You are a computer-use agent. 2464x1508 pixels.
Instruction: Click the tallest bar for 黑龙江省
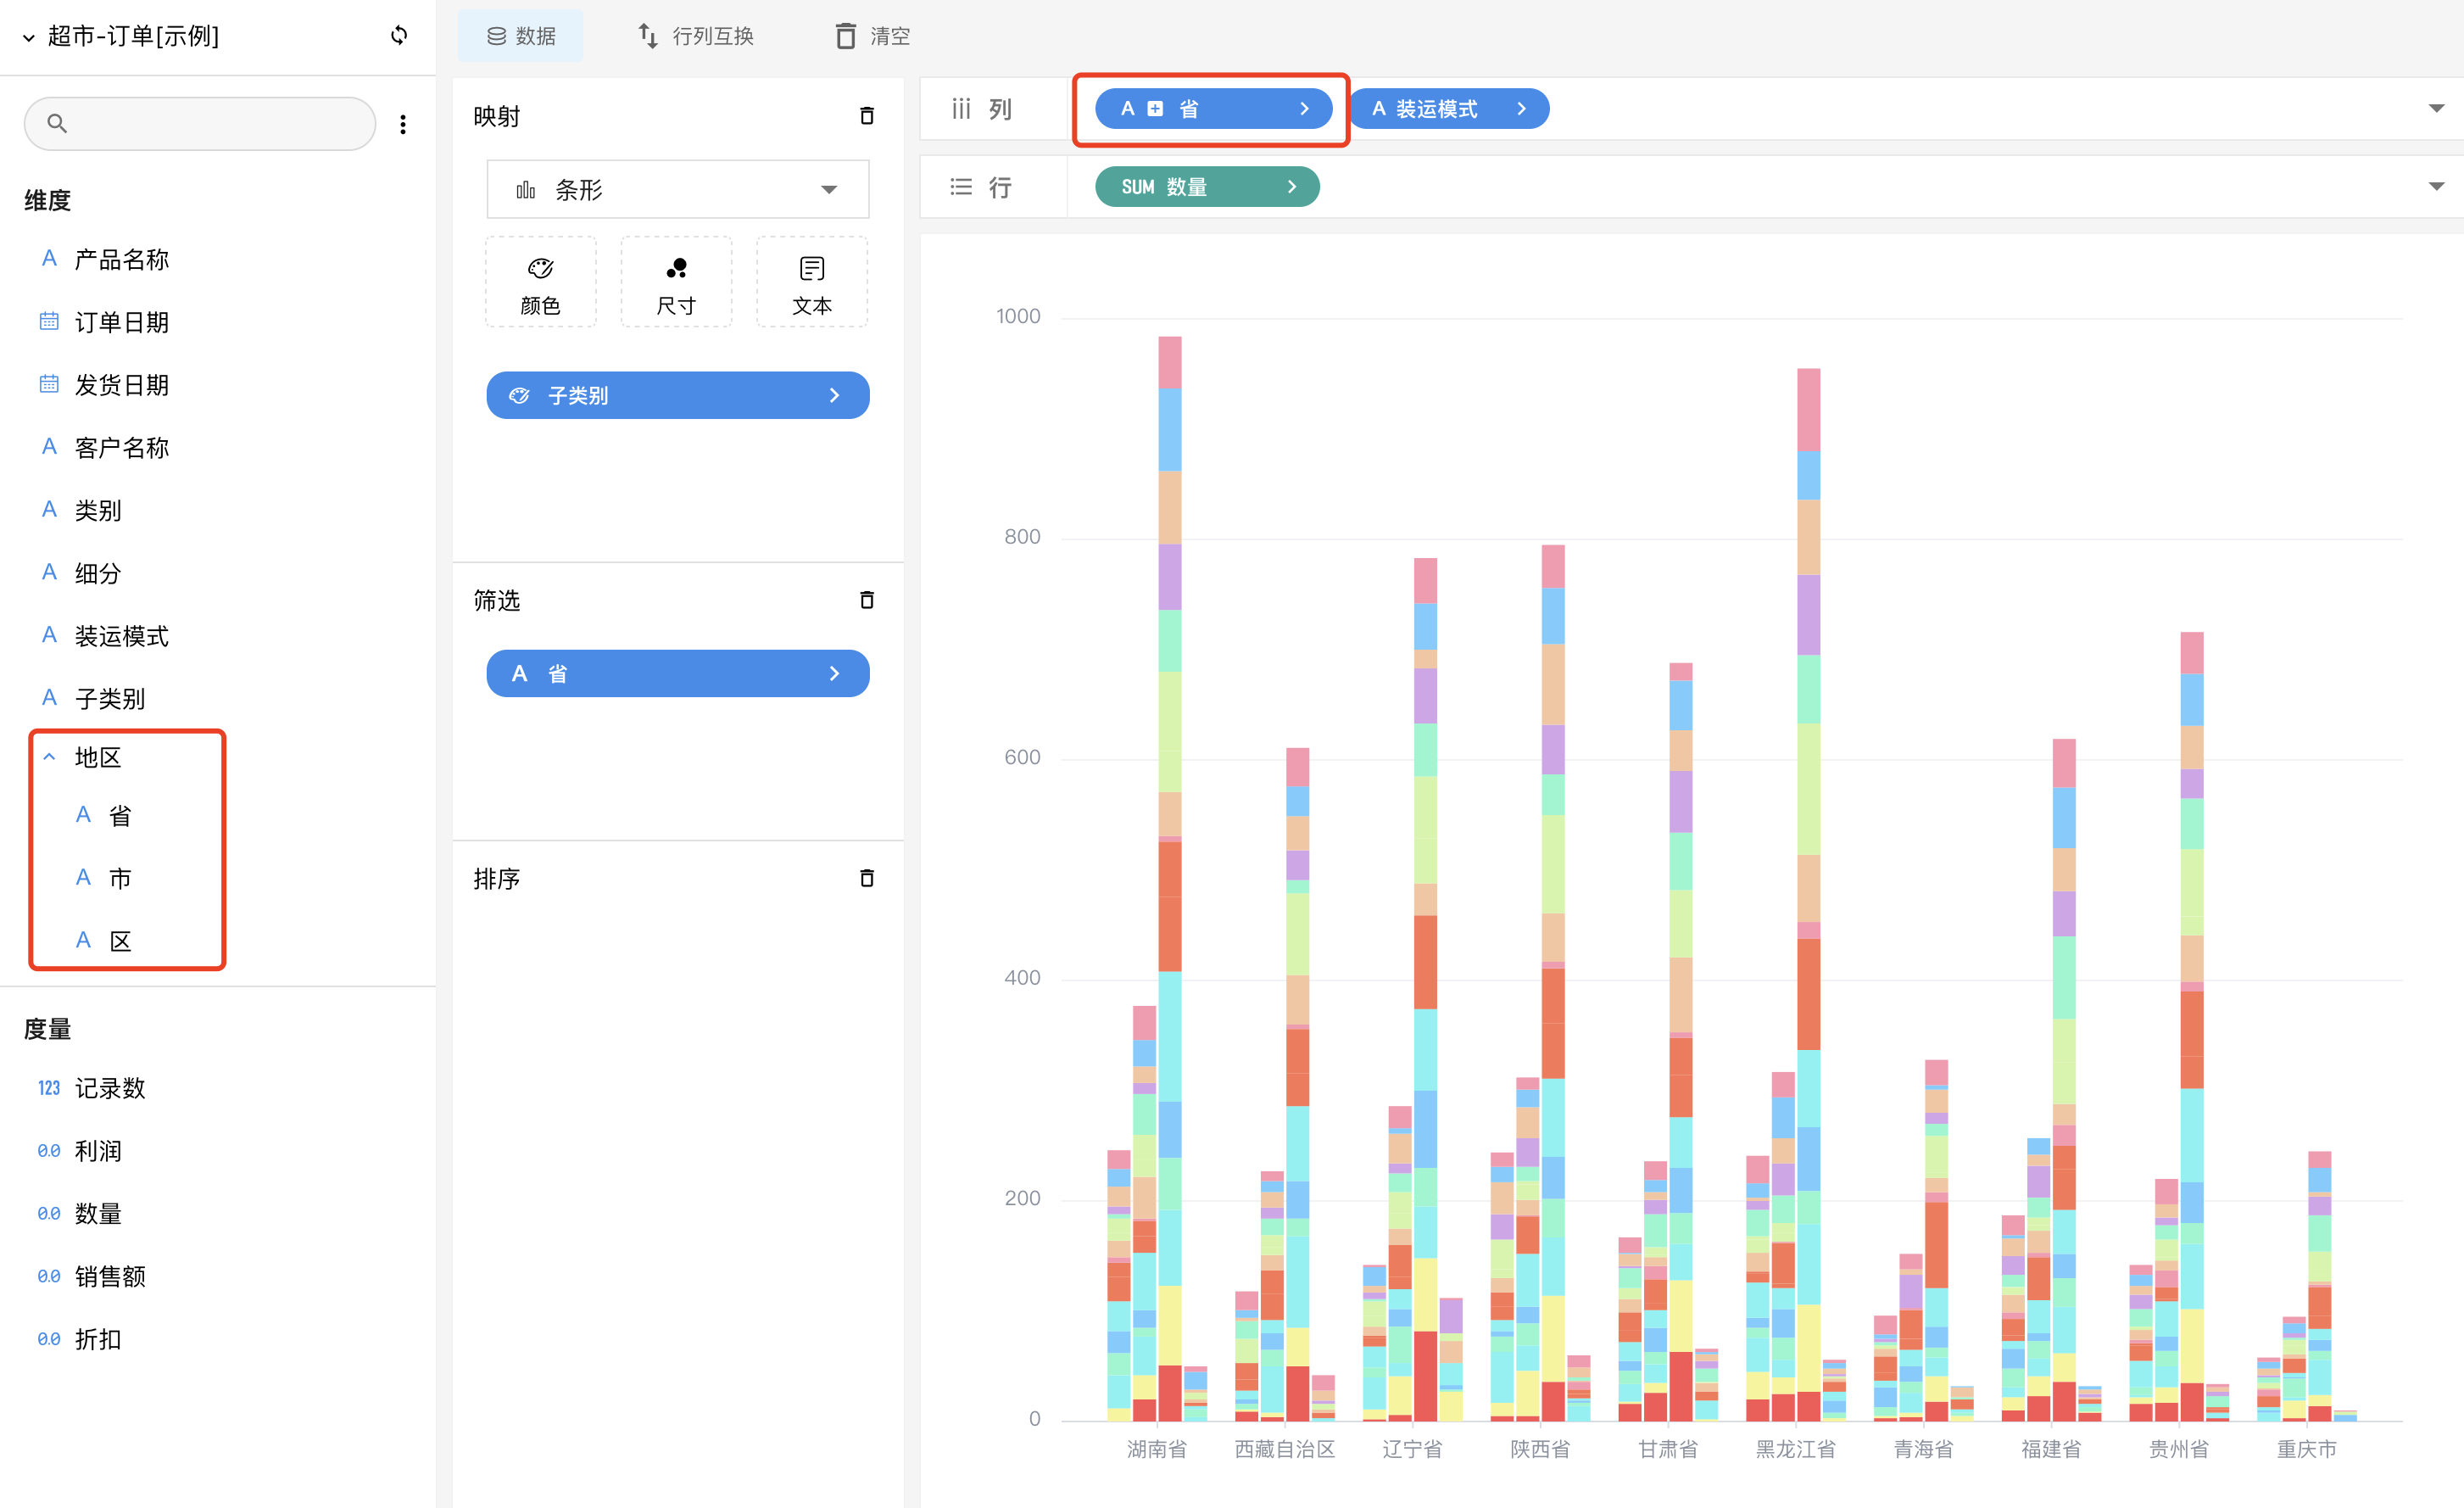(1808, 894)
